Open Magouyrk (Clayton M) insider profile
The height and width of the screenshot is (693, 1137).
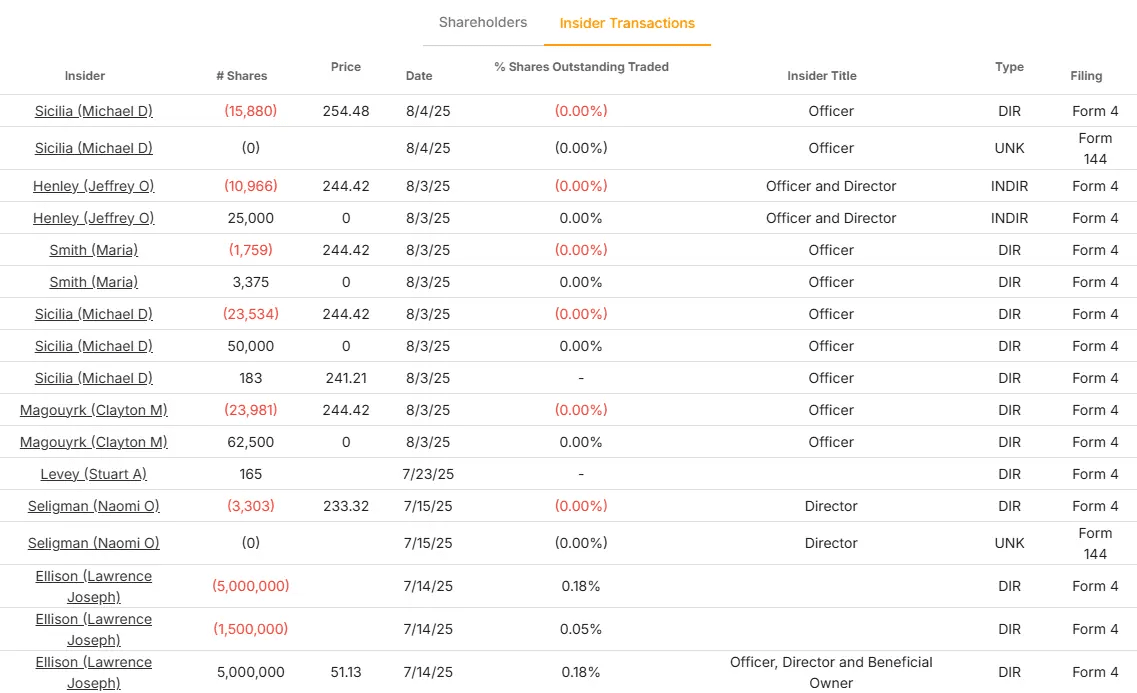93,410
